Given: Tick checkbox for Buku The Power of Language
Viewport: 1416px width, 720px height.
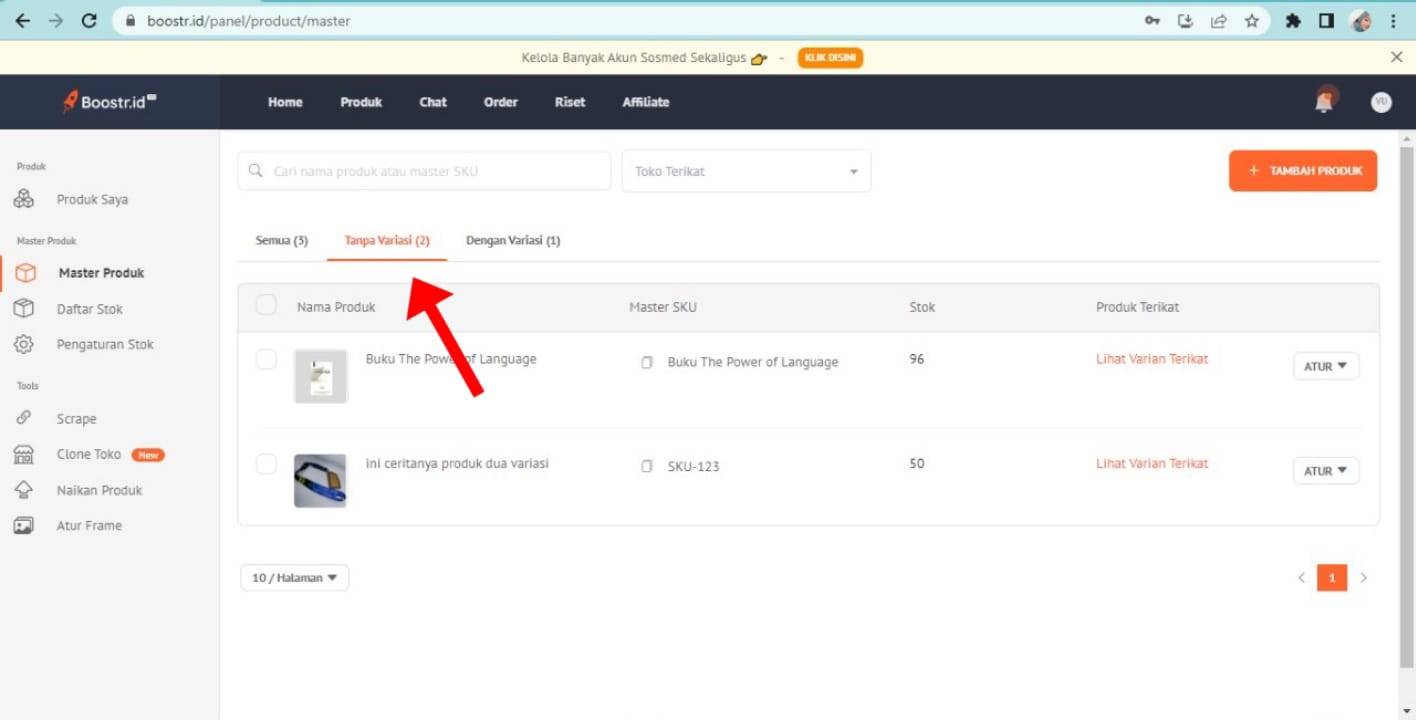Looking at the screenshot, I should pos(266,359).
